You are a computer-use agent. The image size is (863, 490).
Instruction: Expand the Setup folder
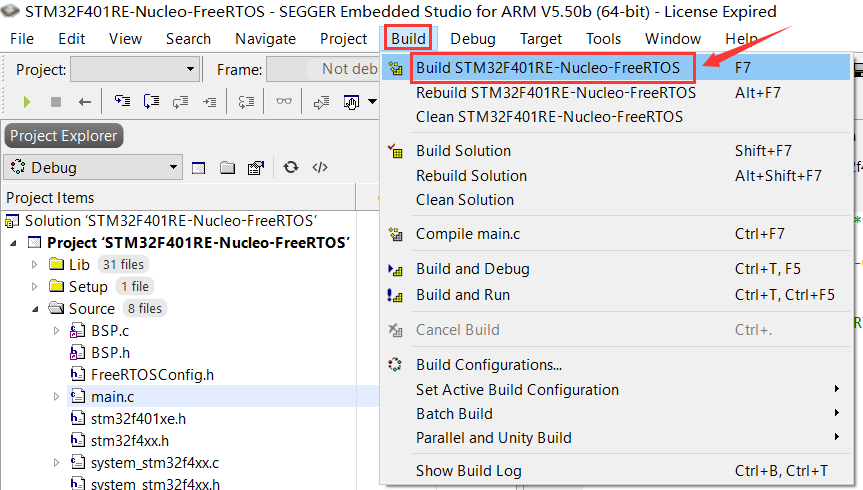(34, 287)
